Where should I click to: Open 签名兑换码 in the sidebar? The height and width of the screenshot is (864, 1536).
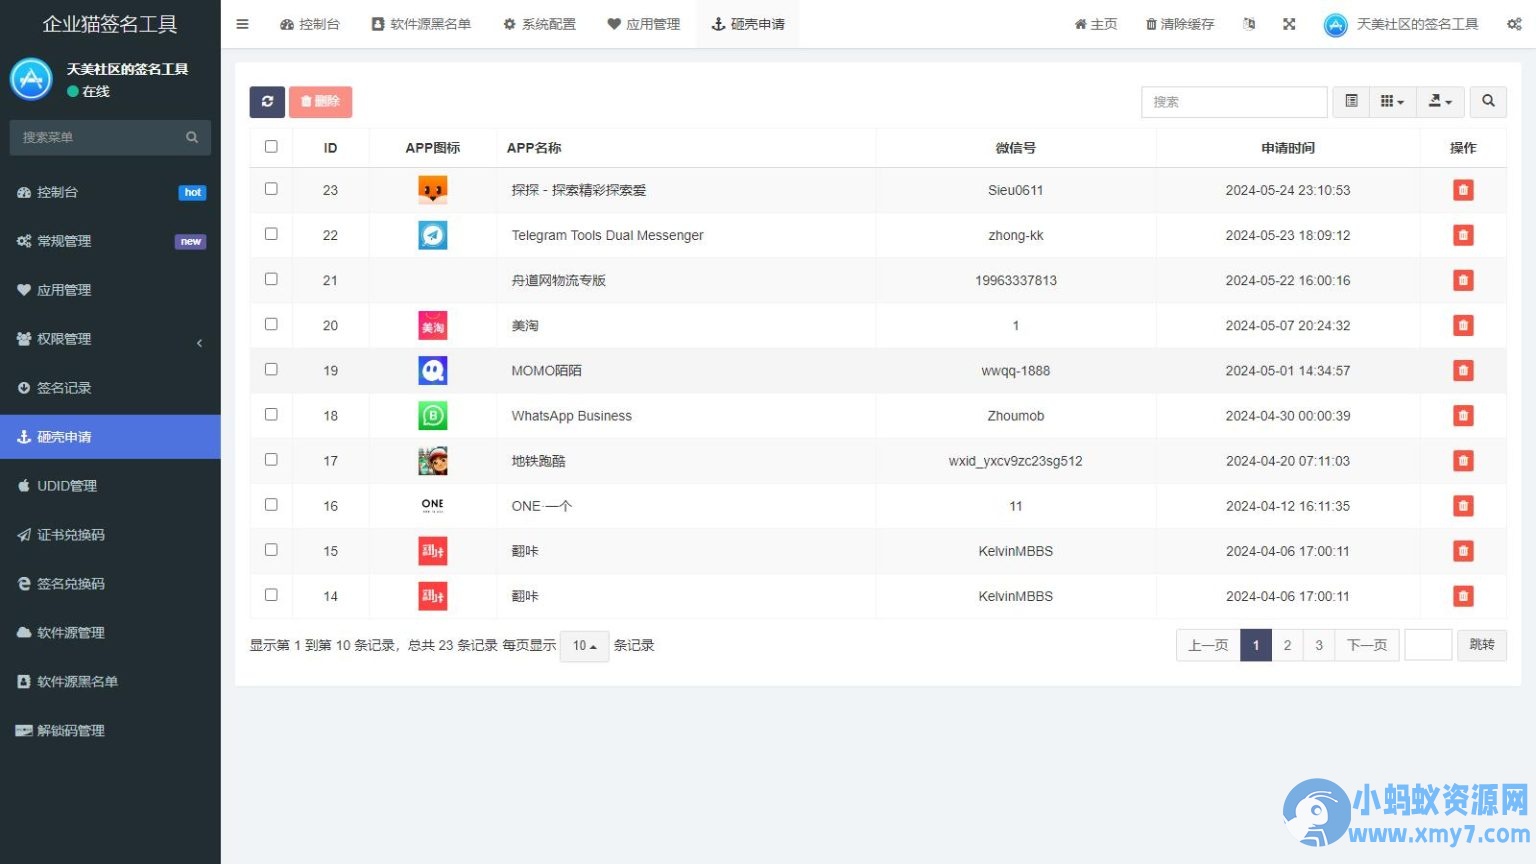[110, 584]
